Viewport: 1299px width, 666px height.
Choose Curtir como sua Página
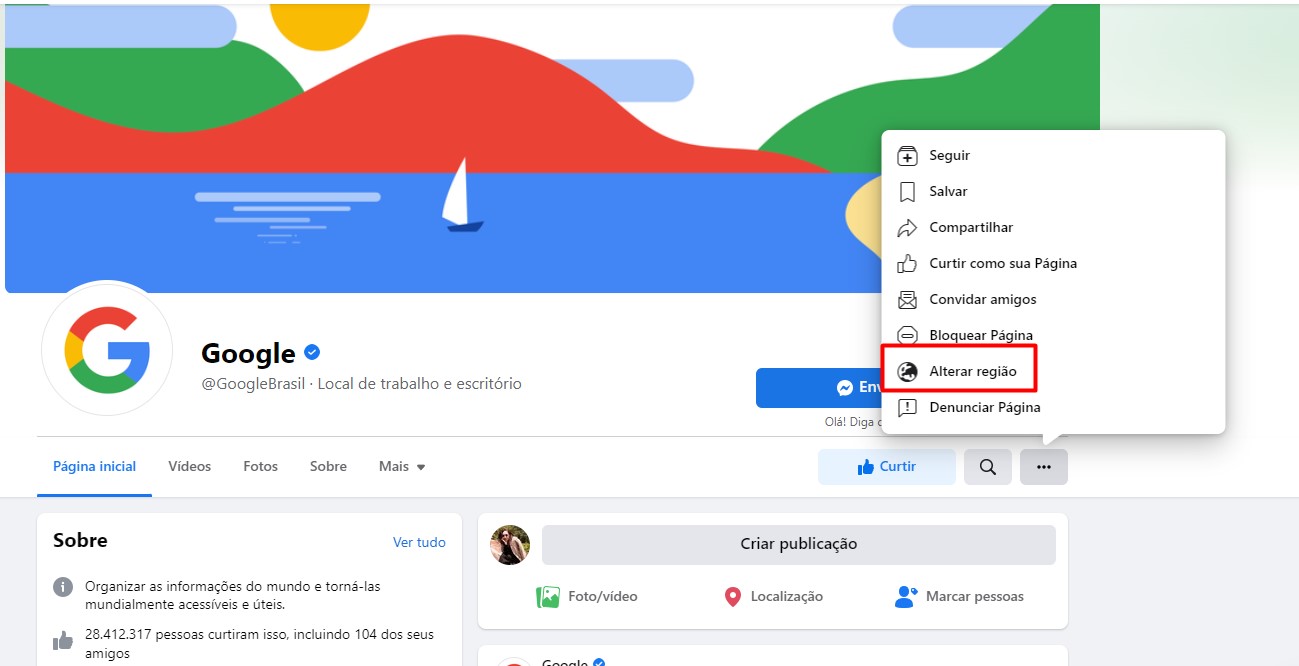pyautogui.click(x=1053, y=264)
